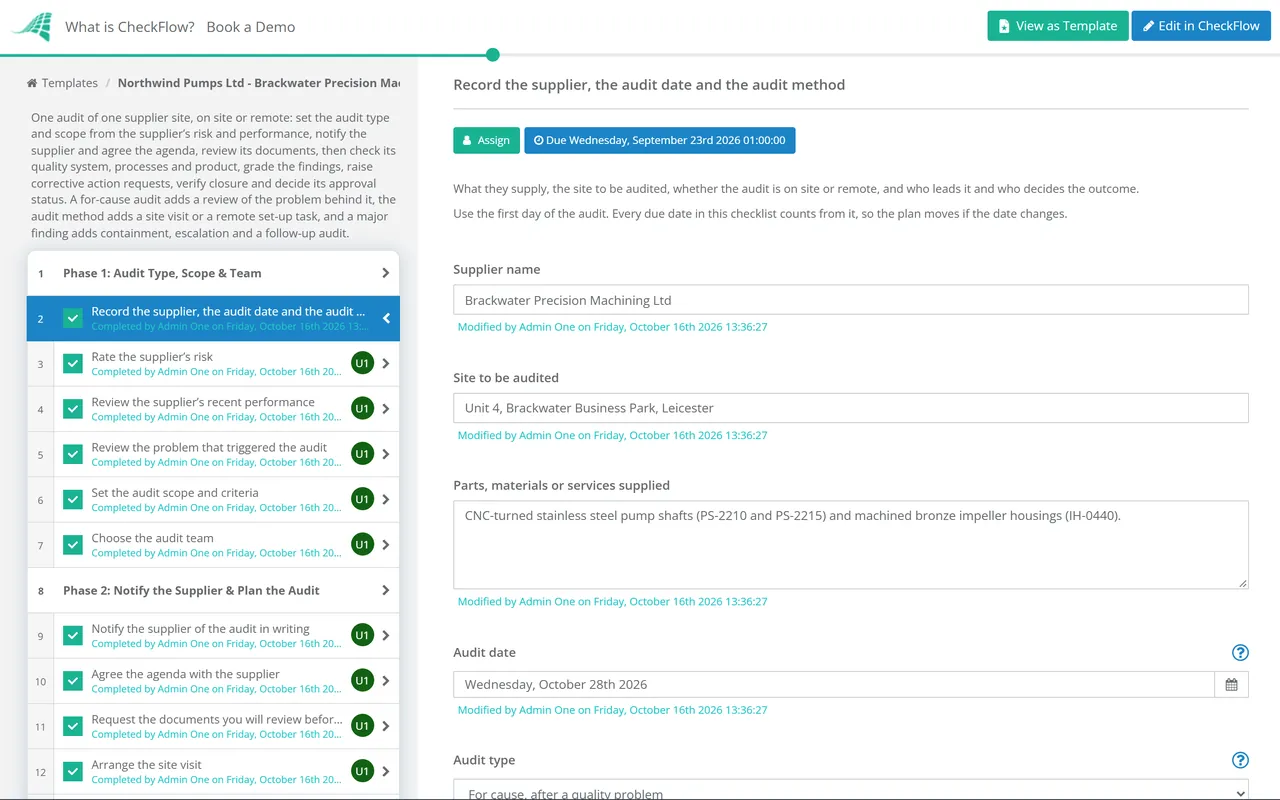1280x800 pixels.
Task: Toggle checkbox for Set the audit scope and criteria
Action: [73, 500]
